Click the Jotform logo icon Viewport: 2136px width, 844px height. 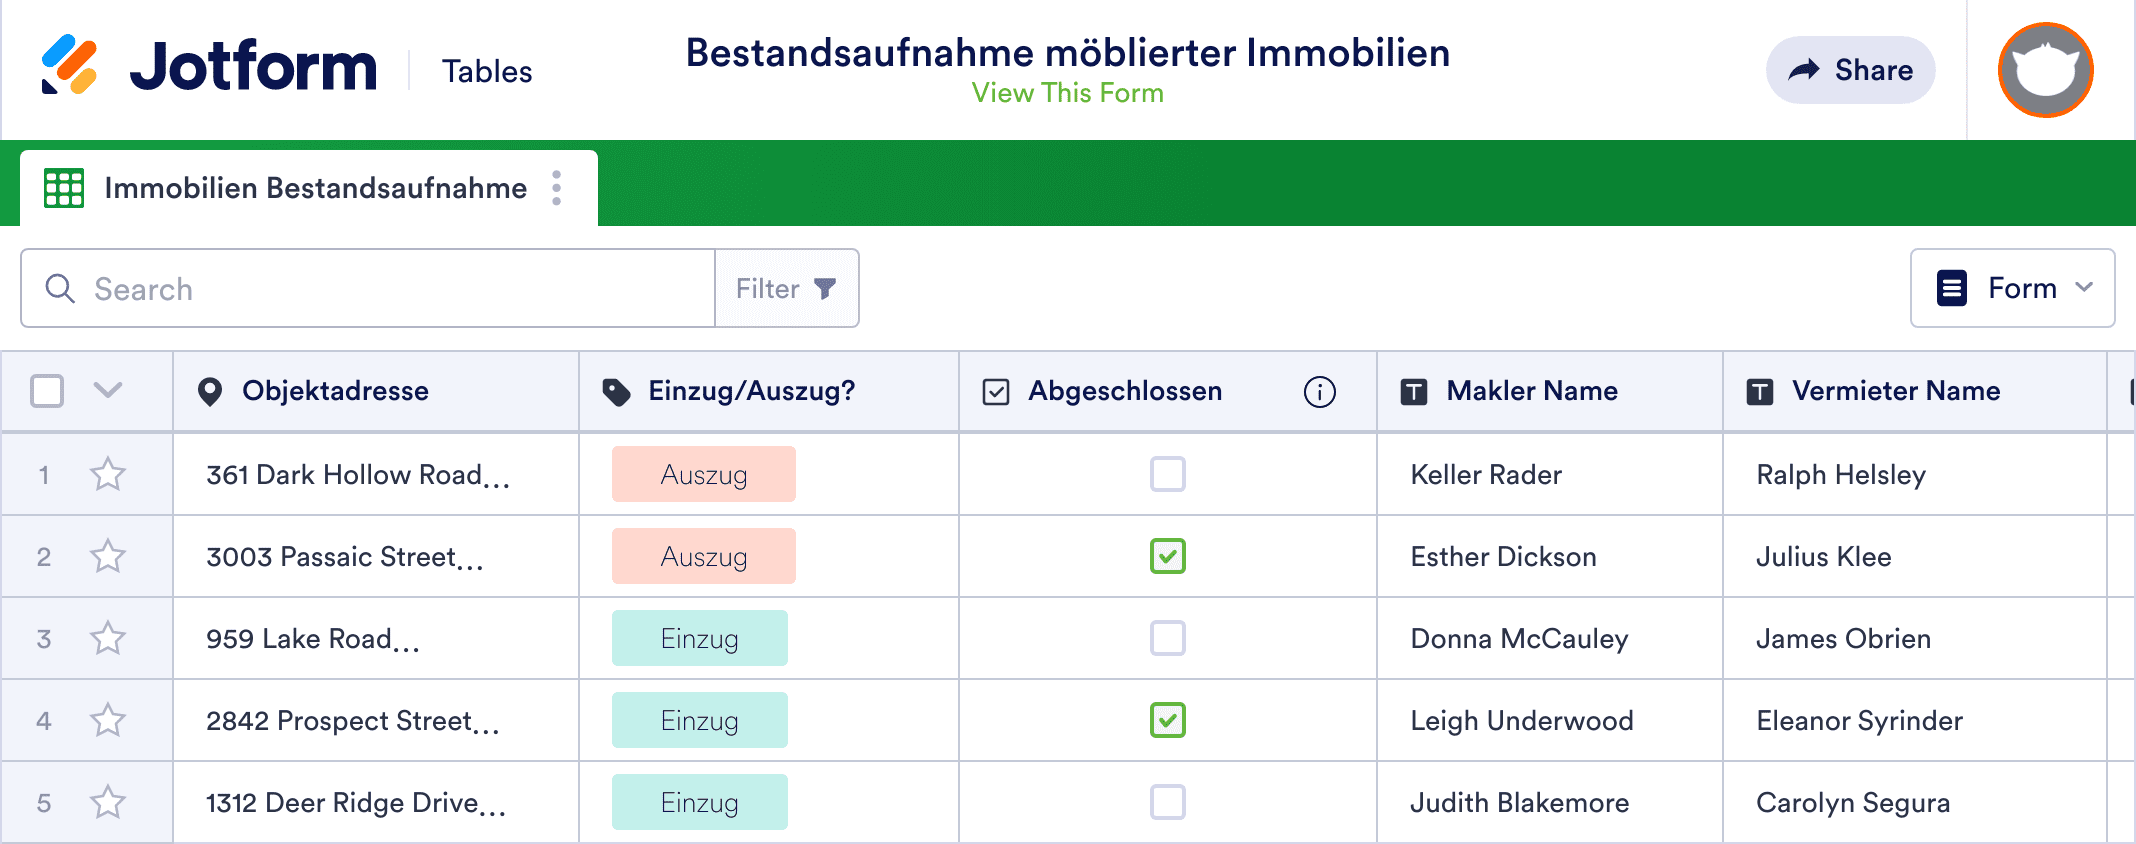69,65
